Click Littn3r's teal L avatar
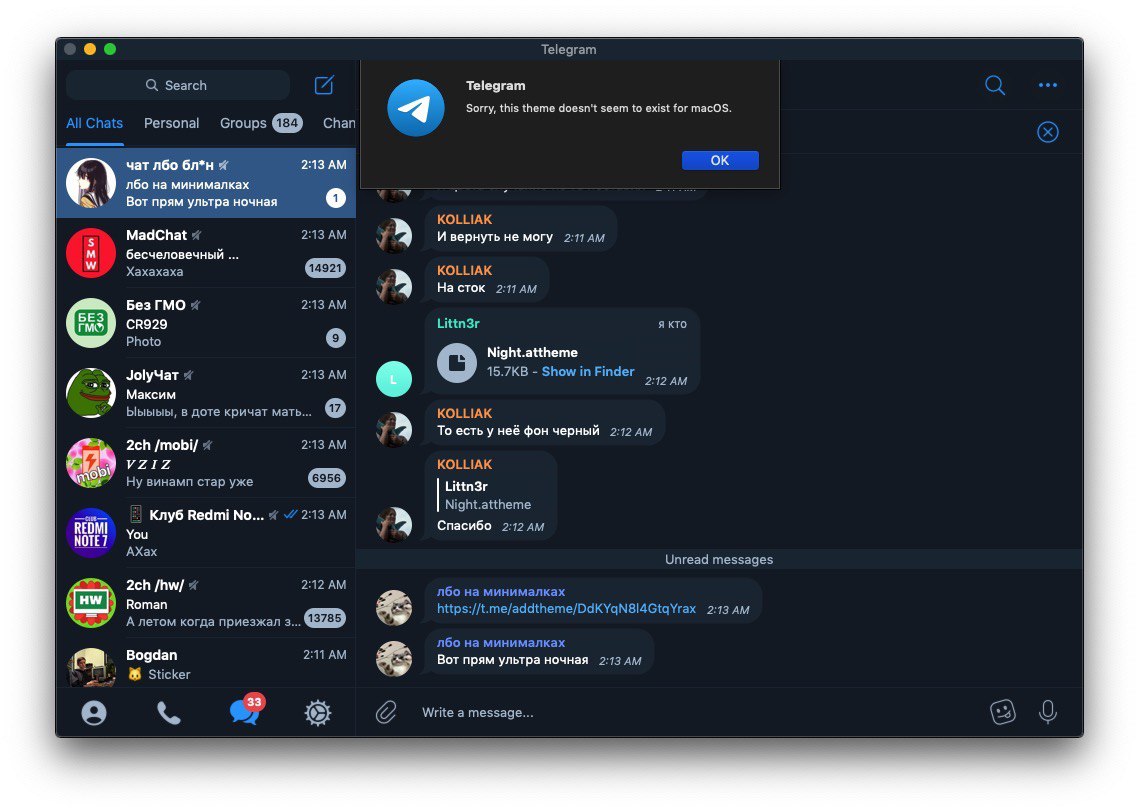This screenshot has width=1139, height=811. (x=394, y=379)
